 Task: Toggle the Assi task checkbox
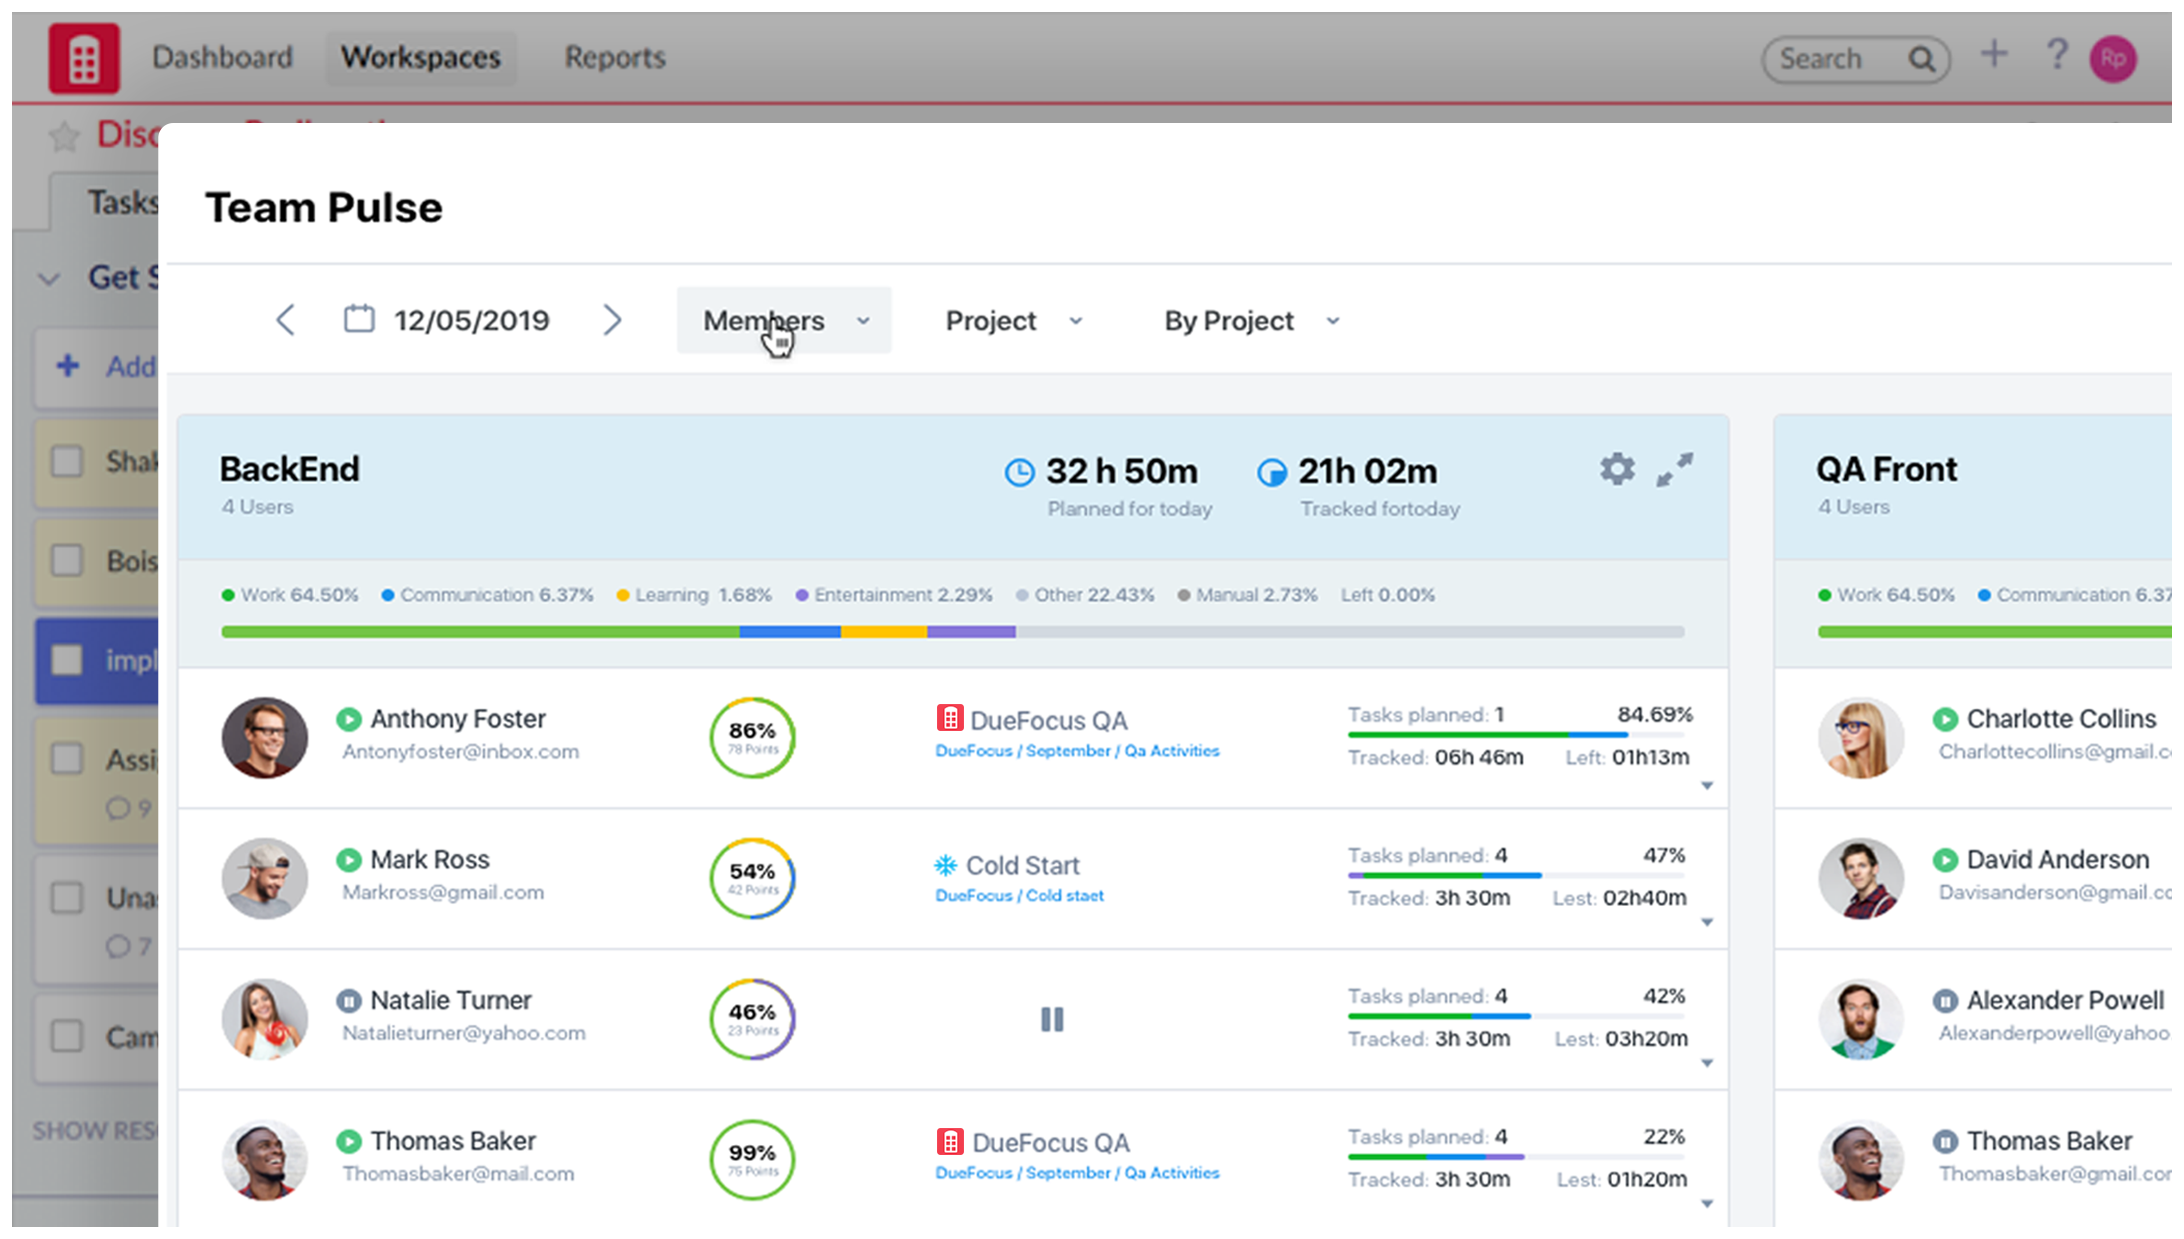[x=67, y=759]
